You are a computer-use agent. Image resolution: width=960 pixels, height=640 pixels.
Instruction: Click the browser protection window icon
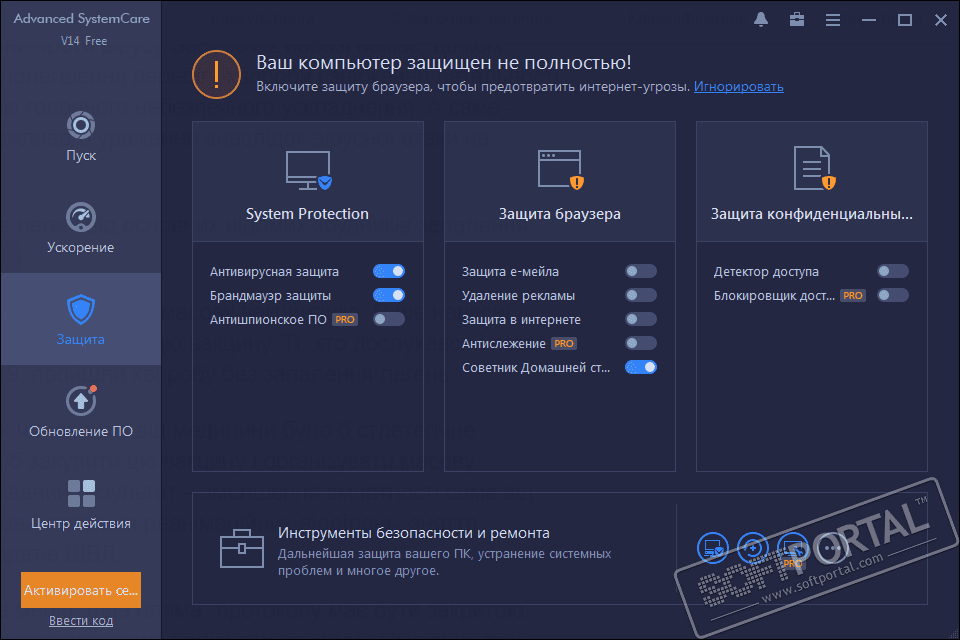561,169
